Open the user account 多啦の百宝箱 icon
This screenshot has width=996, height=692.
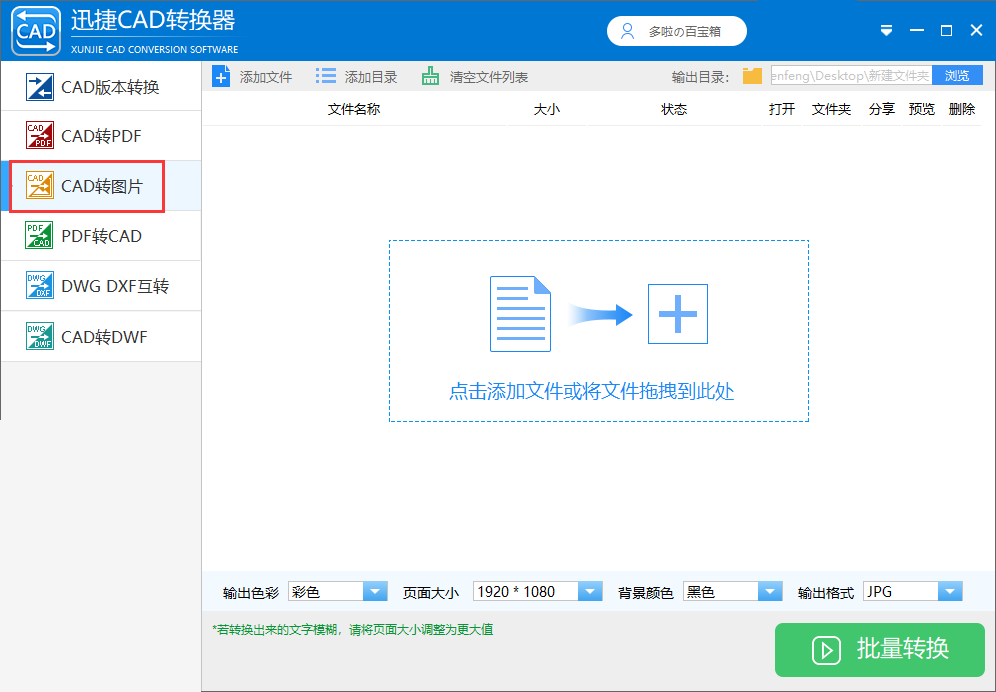tap(628, 31)
